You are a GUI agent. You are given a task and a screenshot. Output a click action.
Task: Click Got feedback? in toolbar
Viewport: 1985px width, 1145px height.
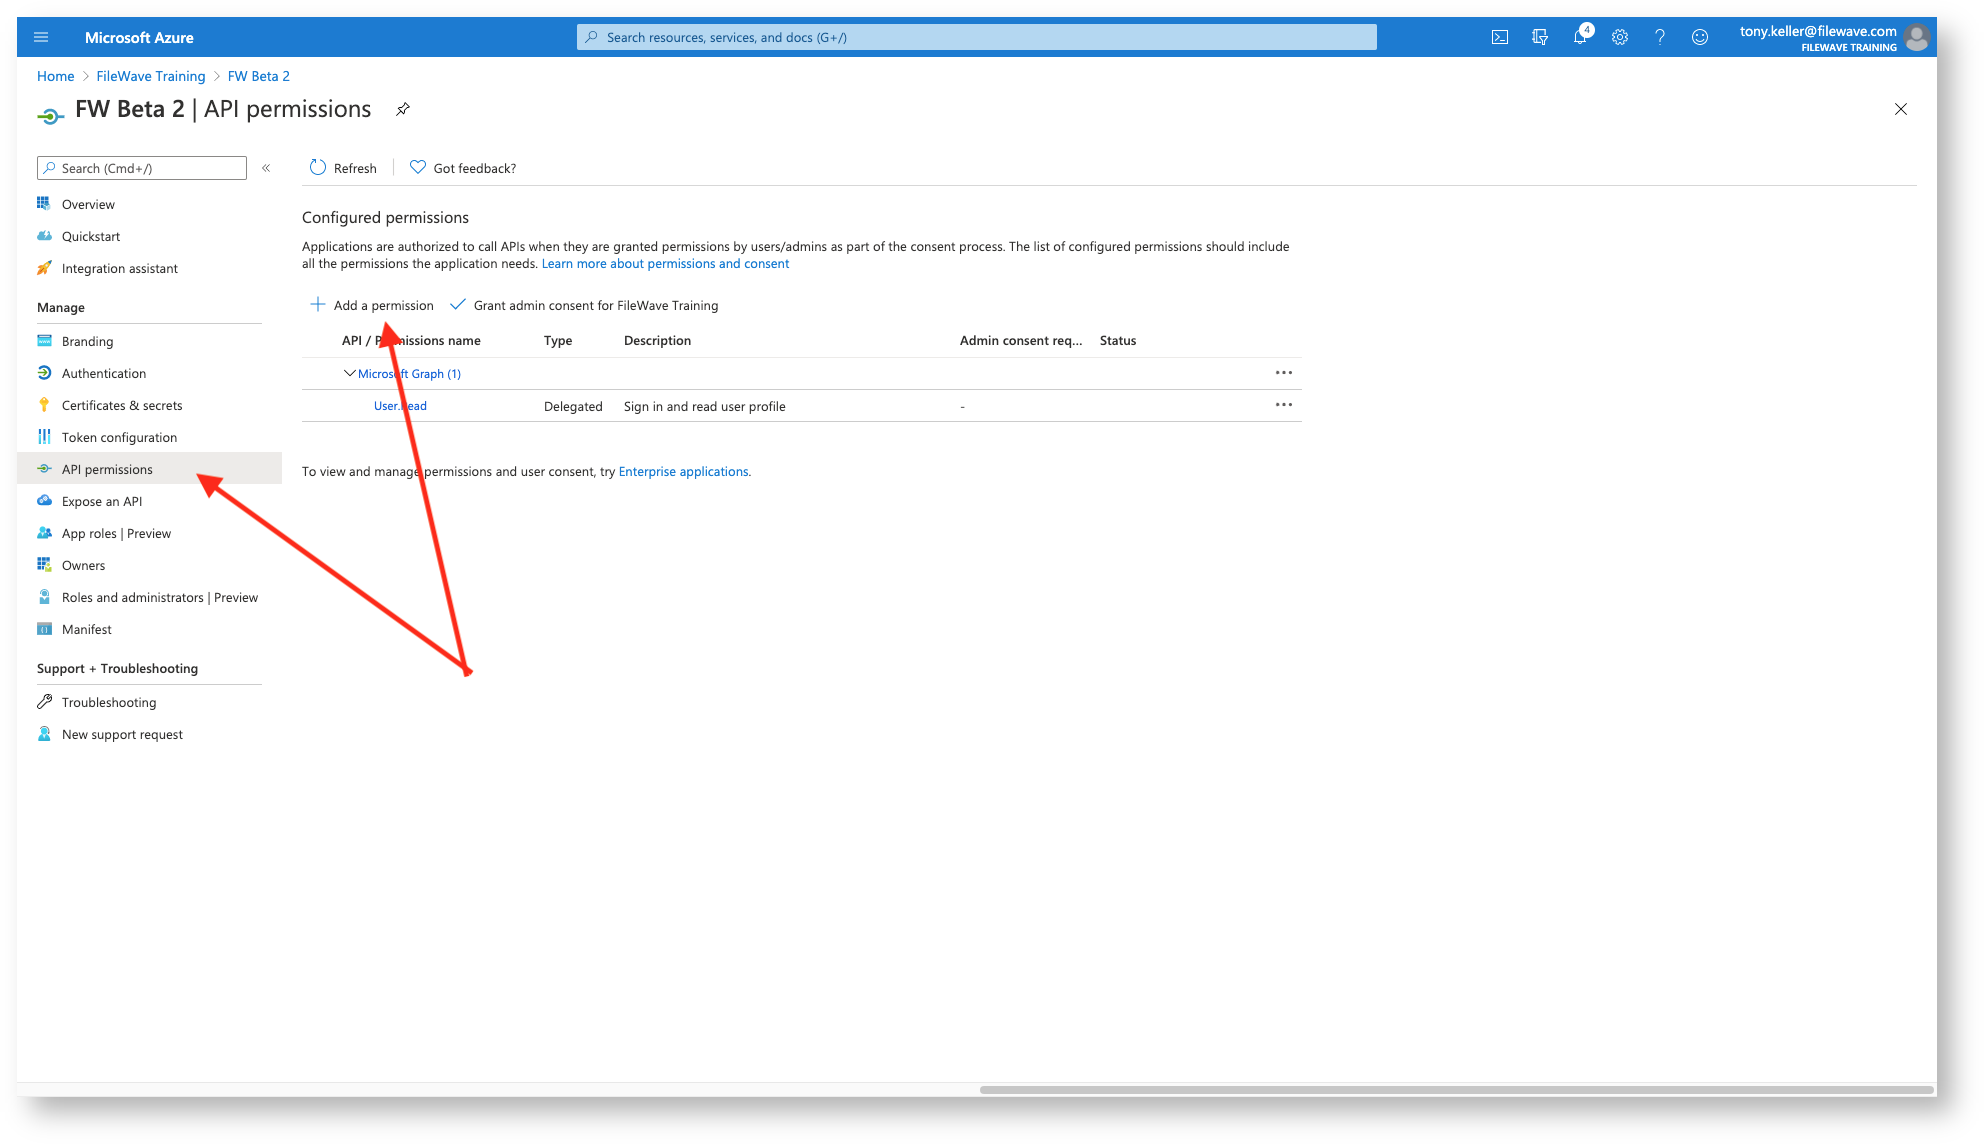point(463,168)
